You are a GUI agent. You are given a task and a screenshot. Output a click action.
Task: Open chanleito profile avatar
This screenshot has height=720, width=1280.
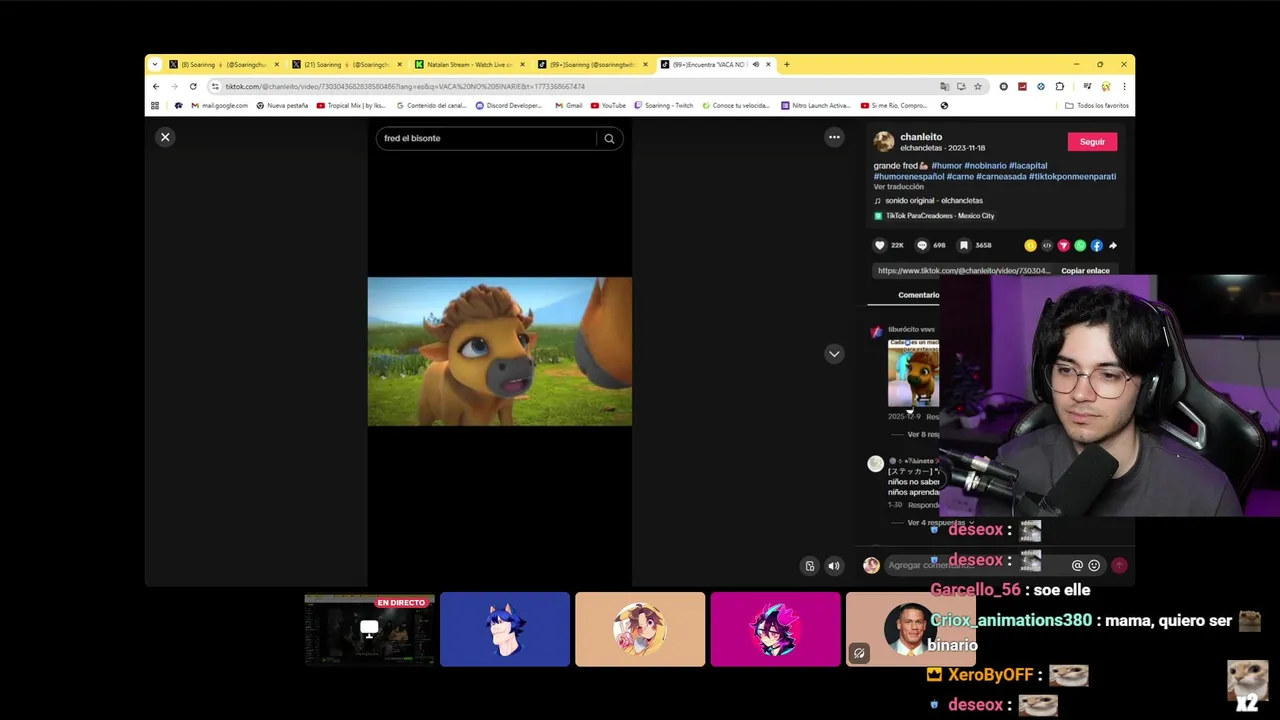[884, 142]
